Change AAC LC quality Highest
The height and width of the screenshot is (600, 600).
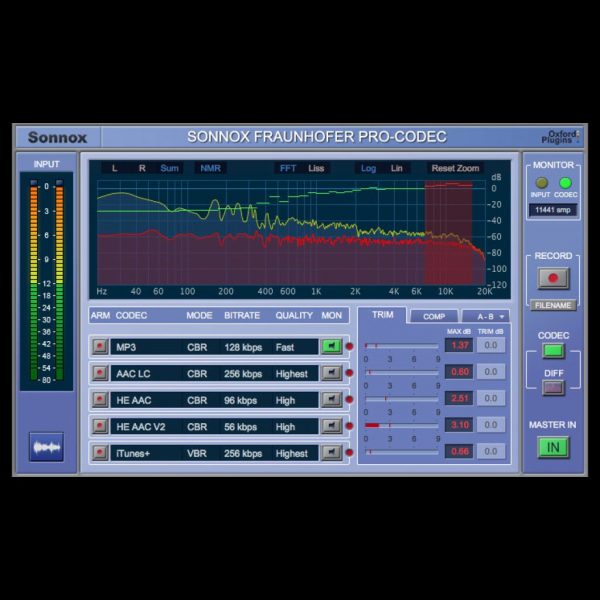(x=292, y=373)
